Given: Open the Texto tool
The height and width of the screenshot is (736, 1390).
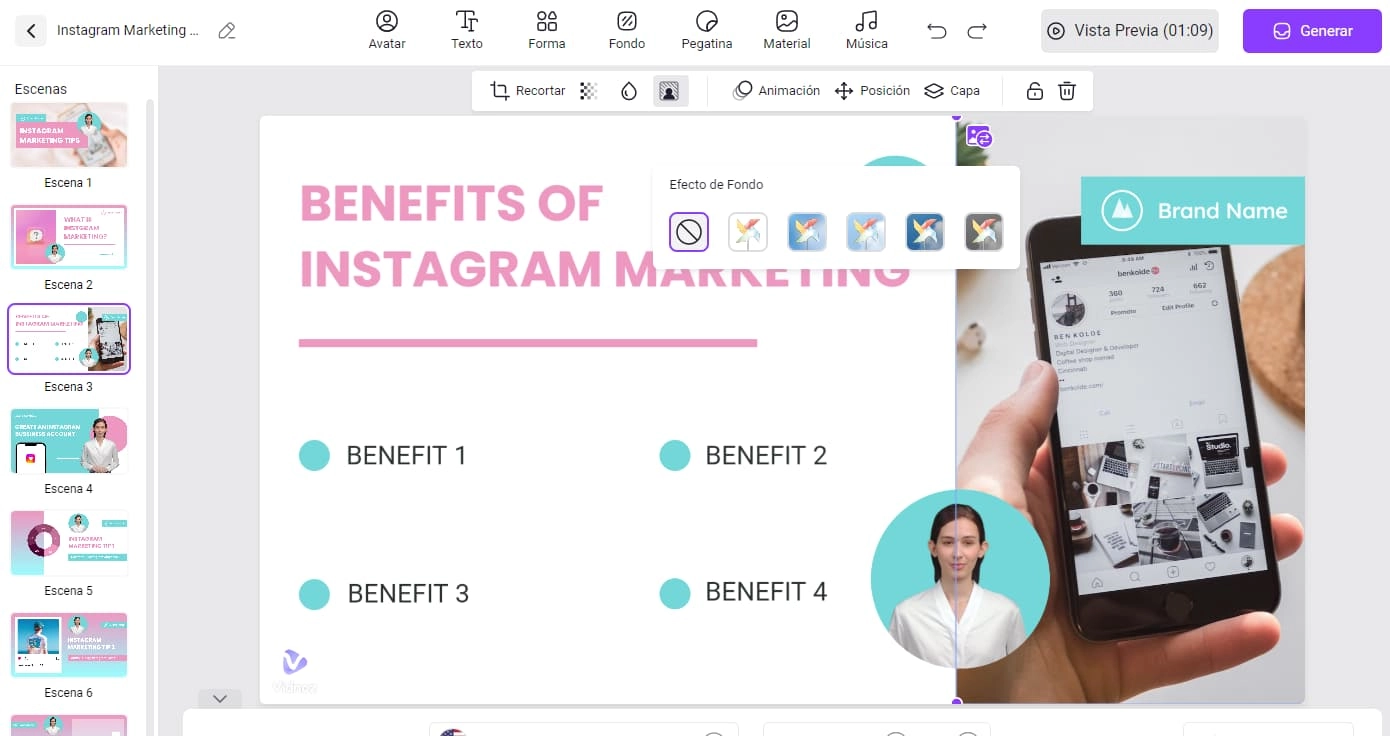Looking at the screenshot, I should point(467,30).
